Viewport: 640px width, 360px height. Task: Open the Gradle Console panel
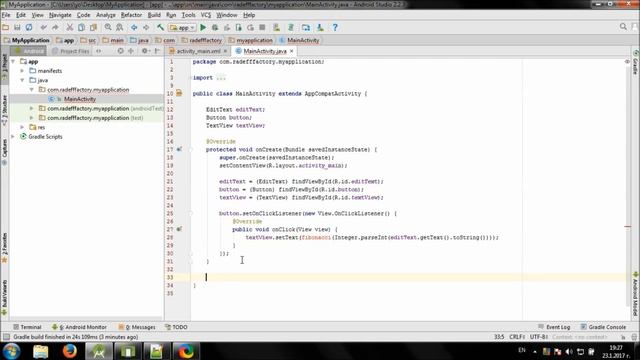click(603, 327)
